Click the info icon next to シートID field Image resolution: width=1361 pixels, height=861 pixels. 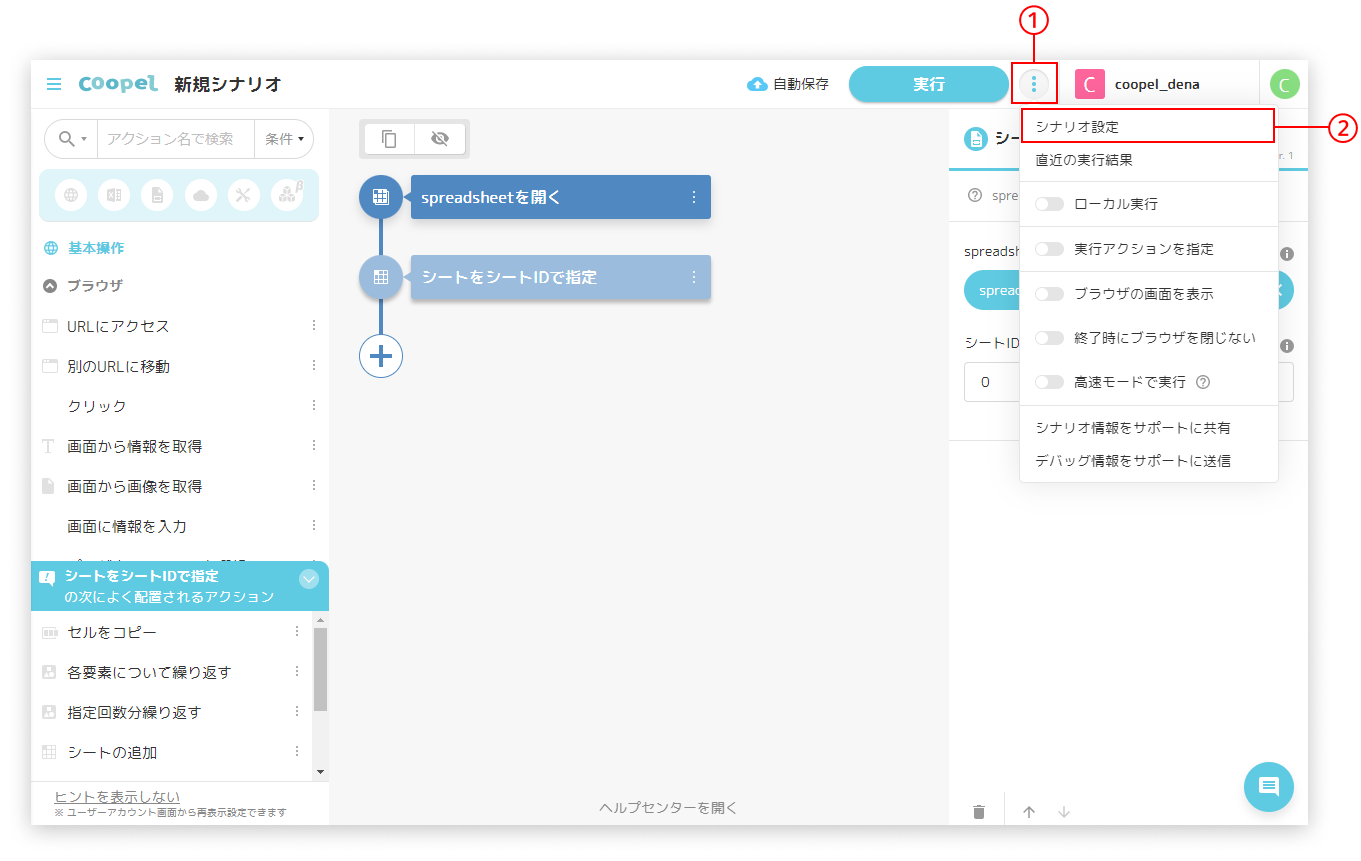pos(1287,346)
